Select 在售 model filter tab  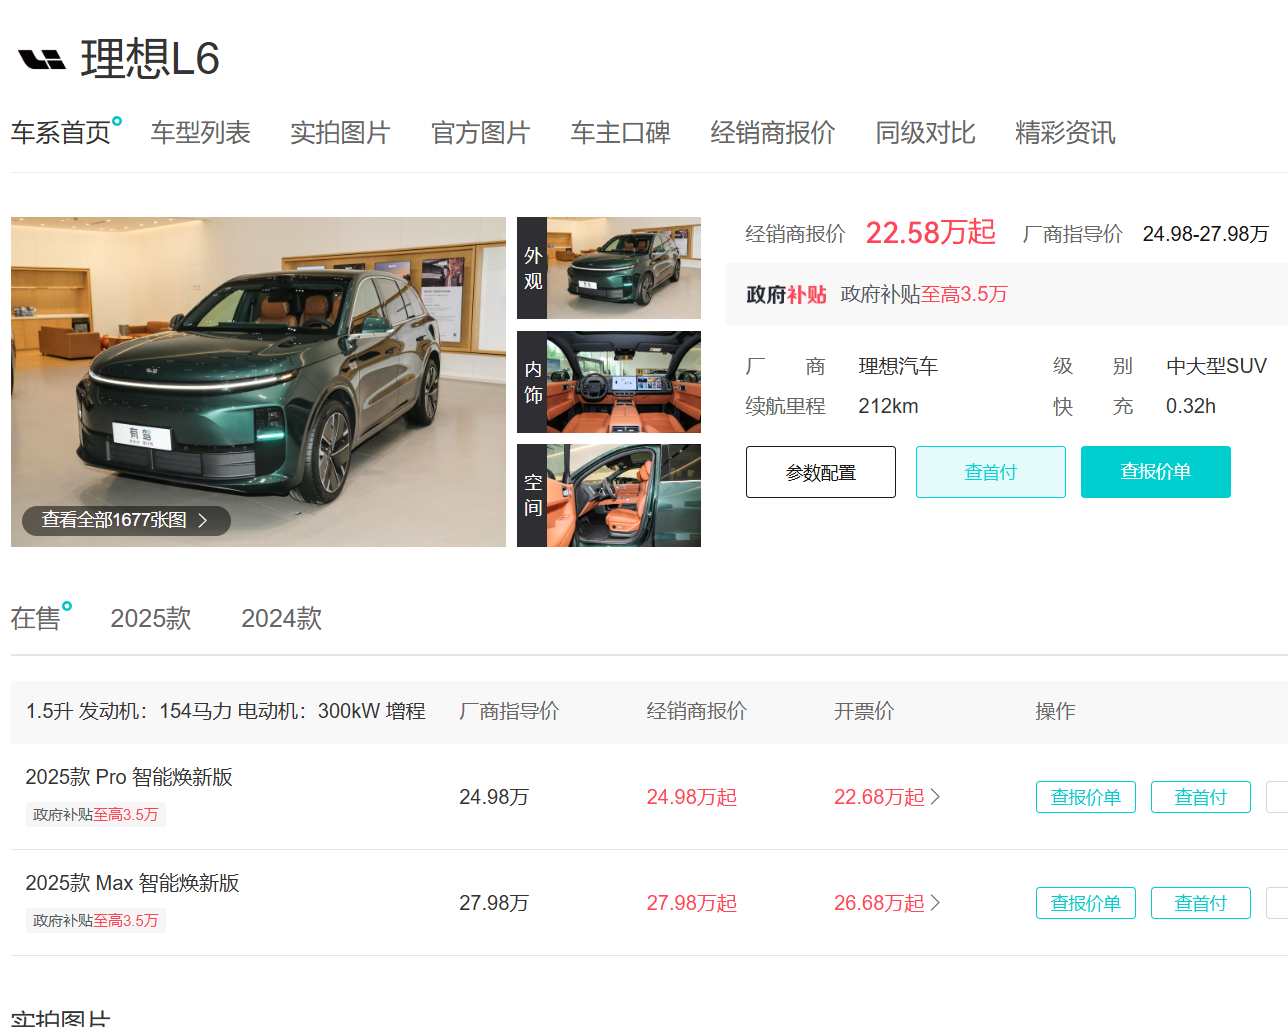[x=36, y=618]
